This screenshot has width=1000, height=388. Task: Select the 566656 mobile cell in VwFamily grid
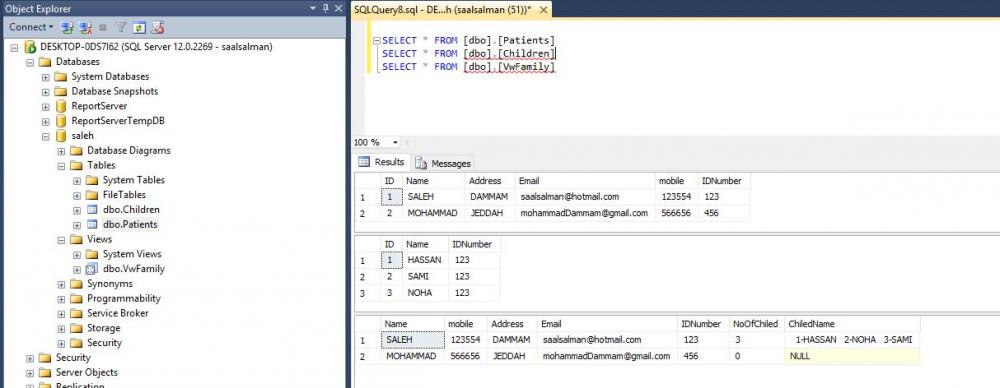[466, 356]
